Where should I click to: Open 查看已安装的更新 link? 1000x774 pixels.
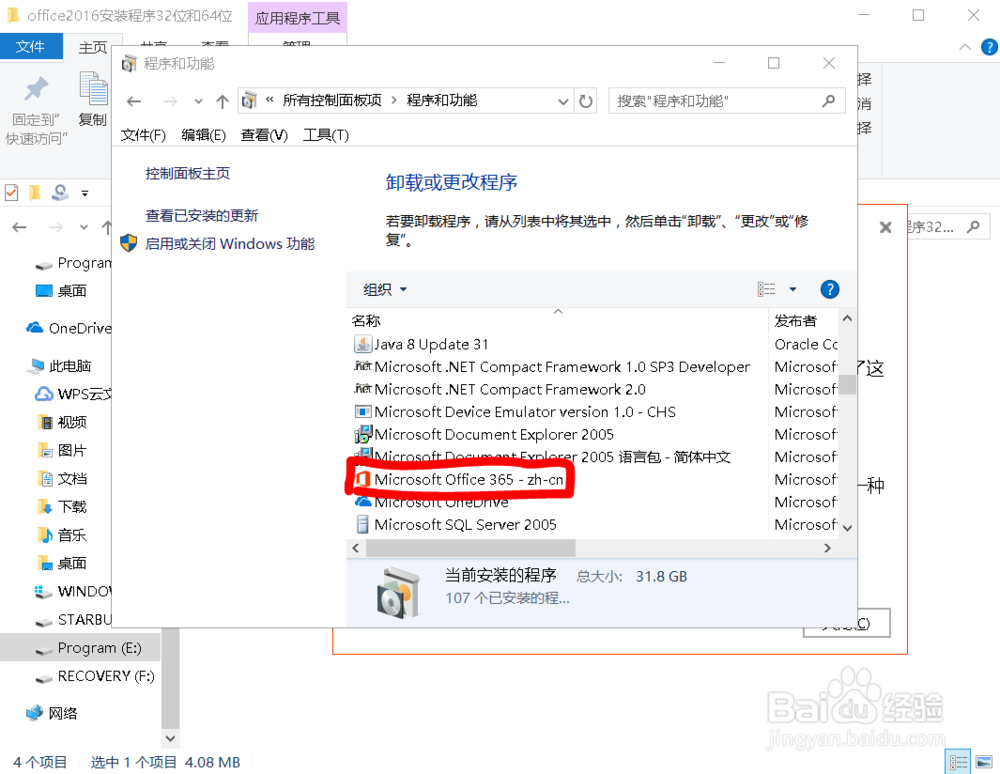pos(202,216)
